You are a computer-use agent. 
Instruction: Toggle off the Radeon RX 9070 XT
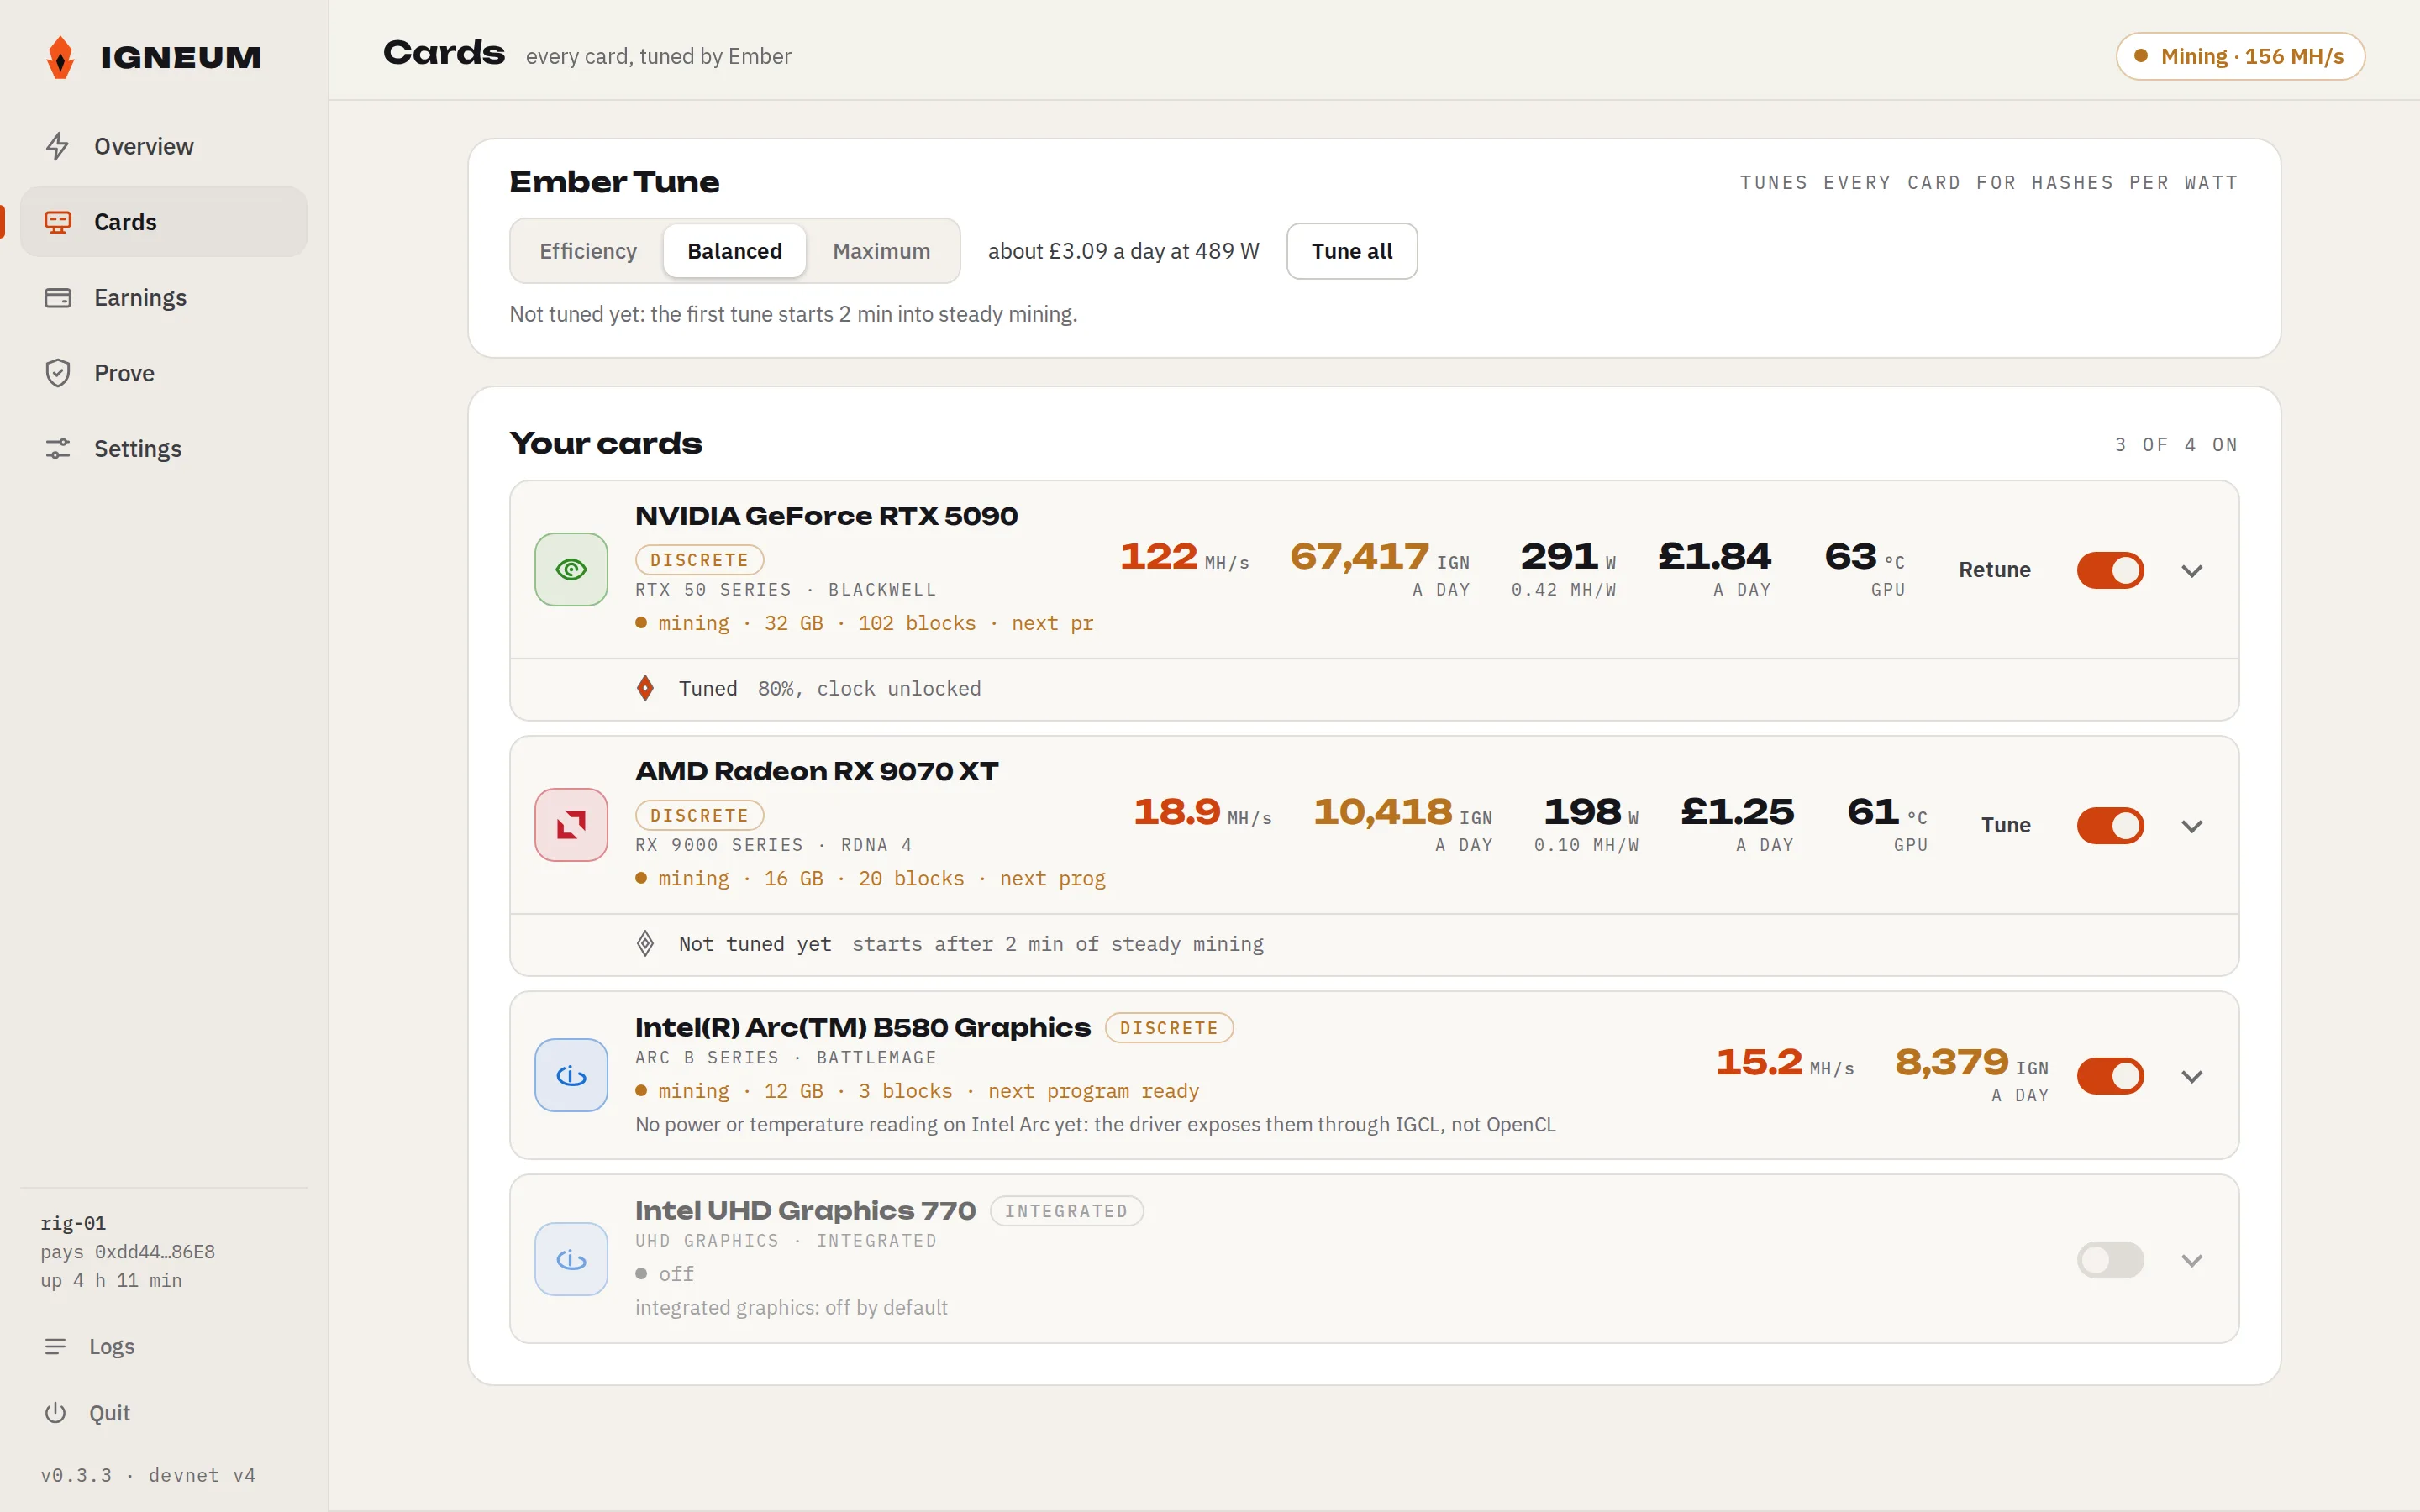point(2110,826)
